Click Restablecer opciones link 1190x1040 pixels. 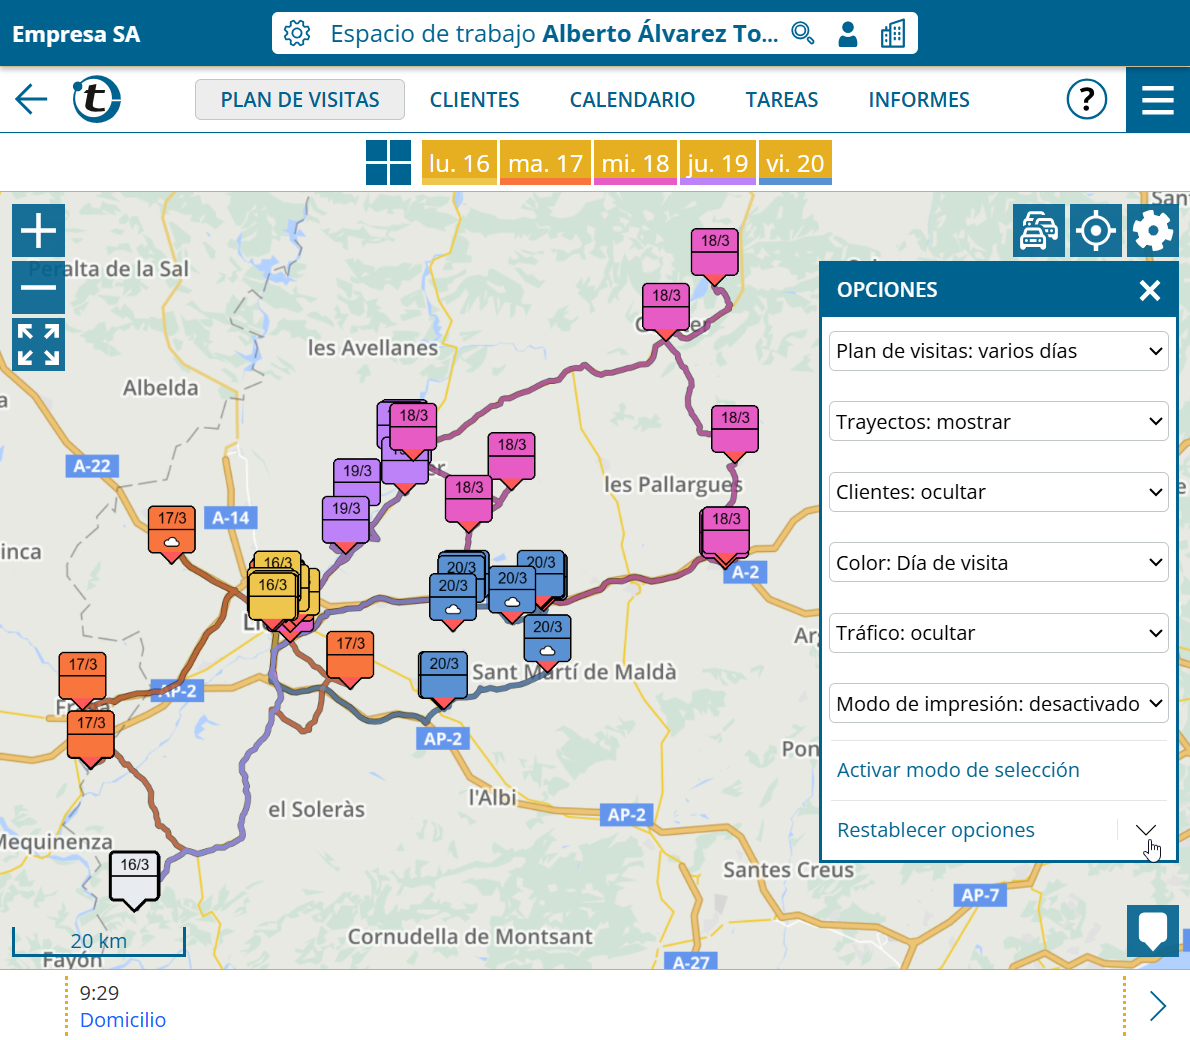[x=935, y=830]
